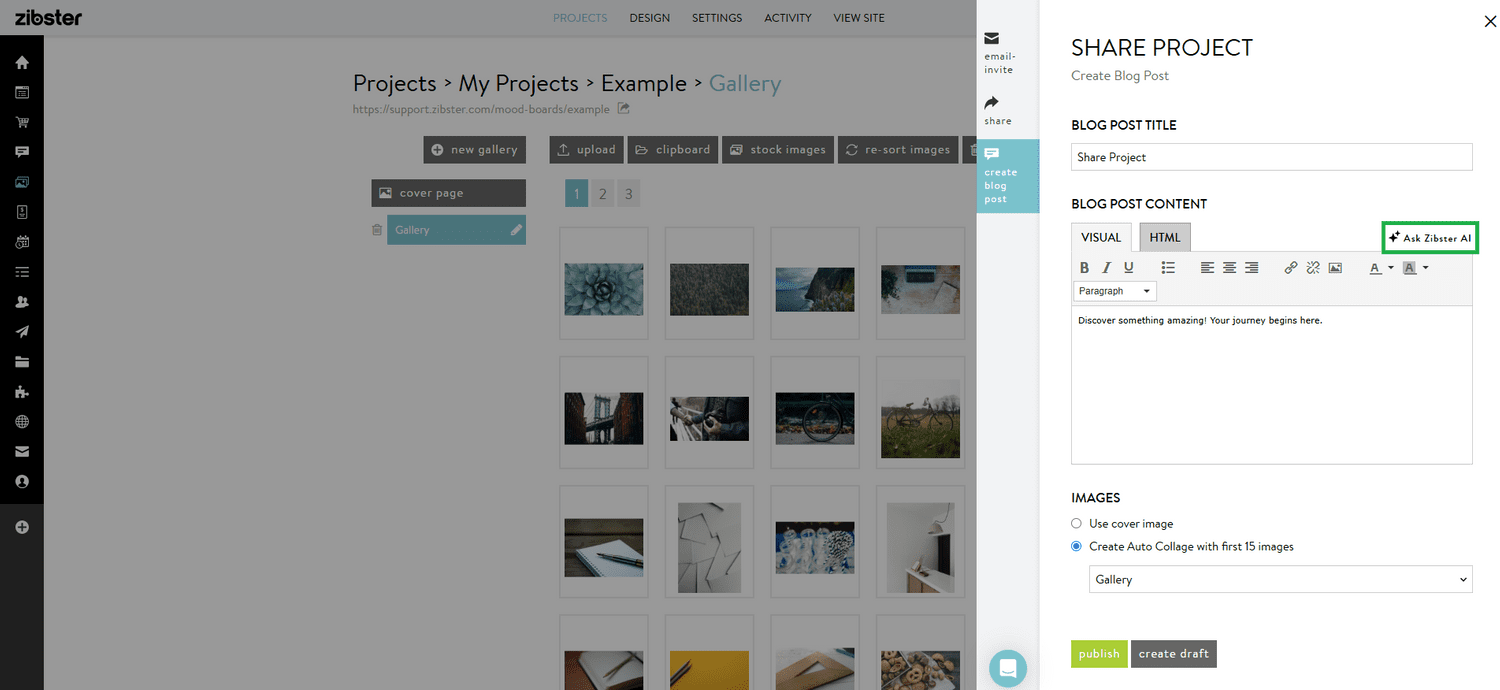Screen dimensions: 1500x690
Task: Toggle underline formatting in the editor
Action: click(1129, 268)
